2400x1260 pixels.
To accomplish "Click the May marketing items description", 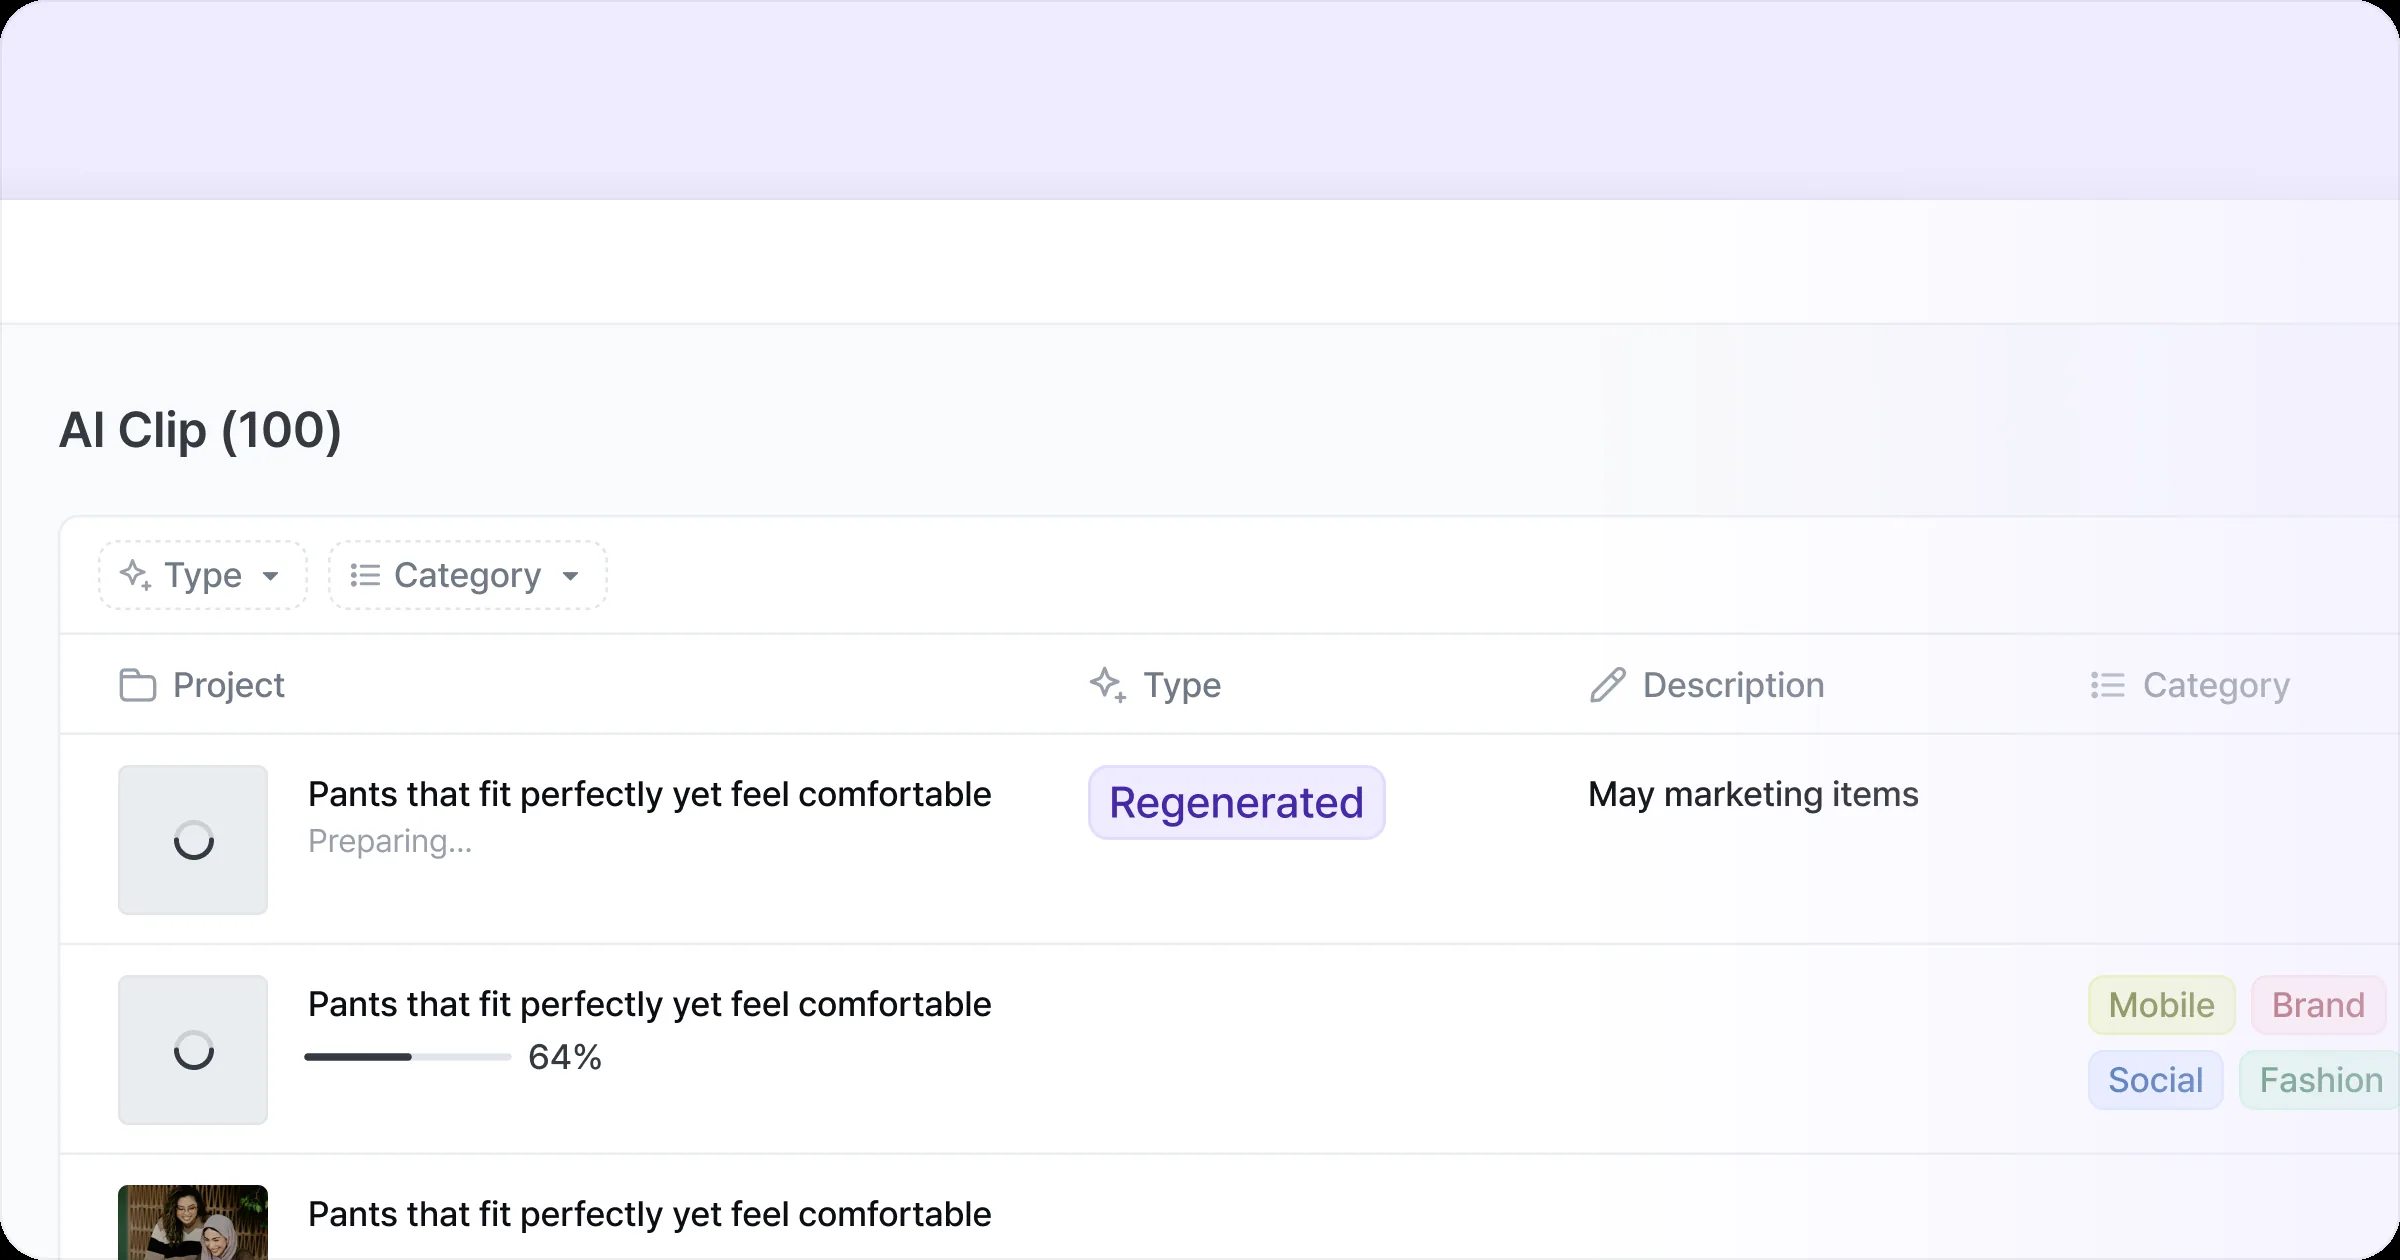I will (1753, 794).
